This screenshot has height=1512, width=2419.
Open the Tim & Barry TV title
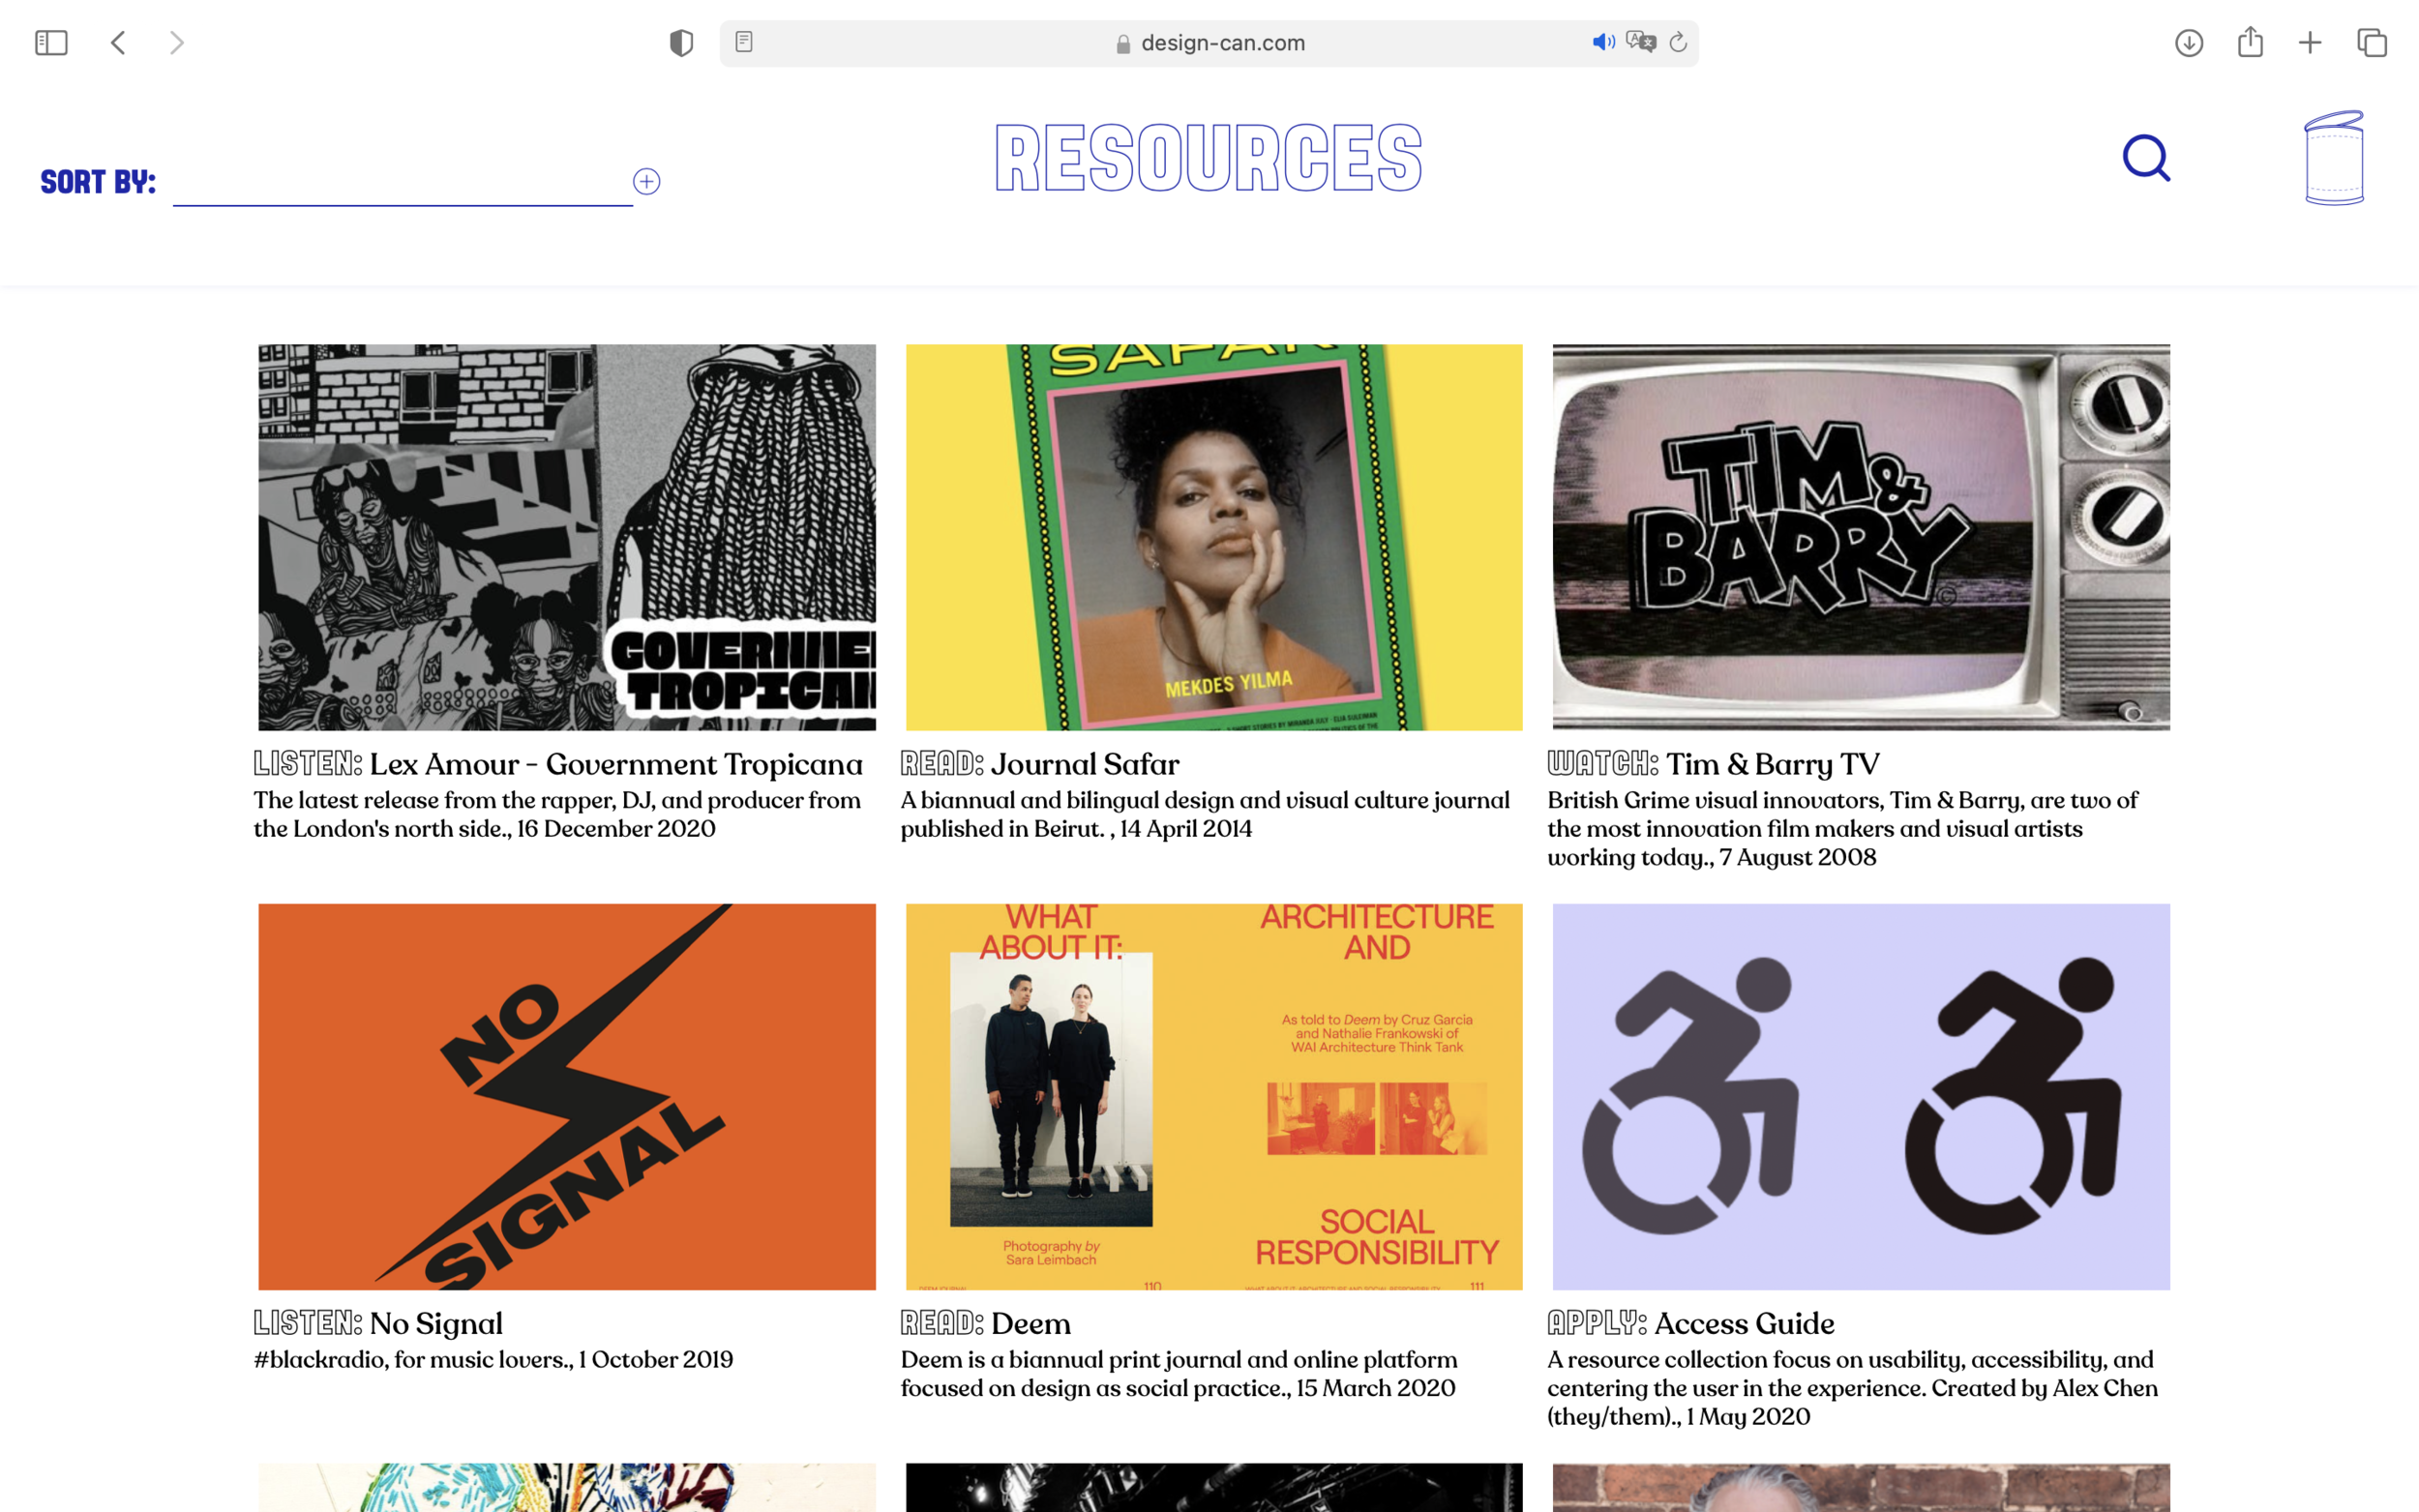coord(1773,764)
